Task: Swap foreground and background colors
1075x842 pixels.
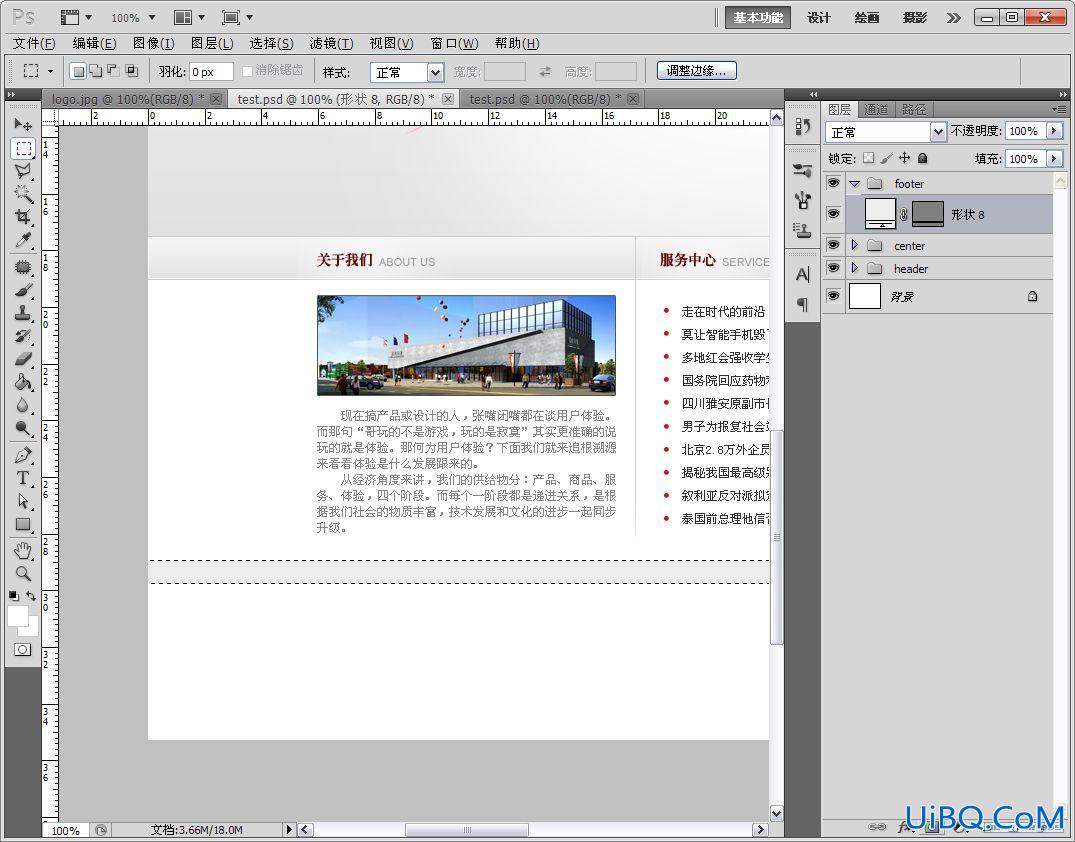Action: pos(32,596)
